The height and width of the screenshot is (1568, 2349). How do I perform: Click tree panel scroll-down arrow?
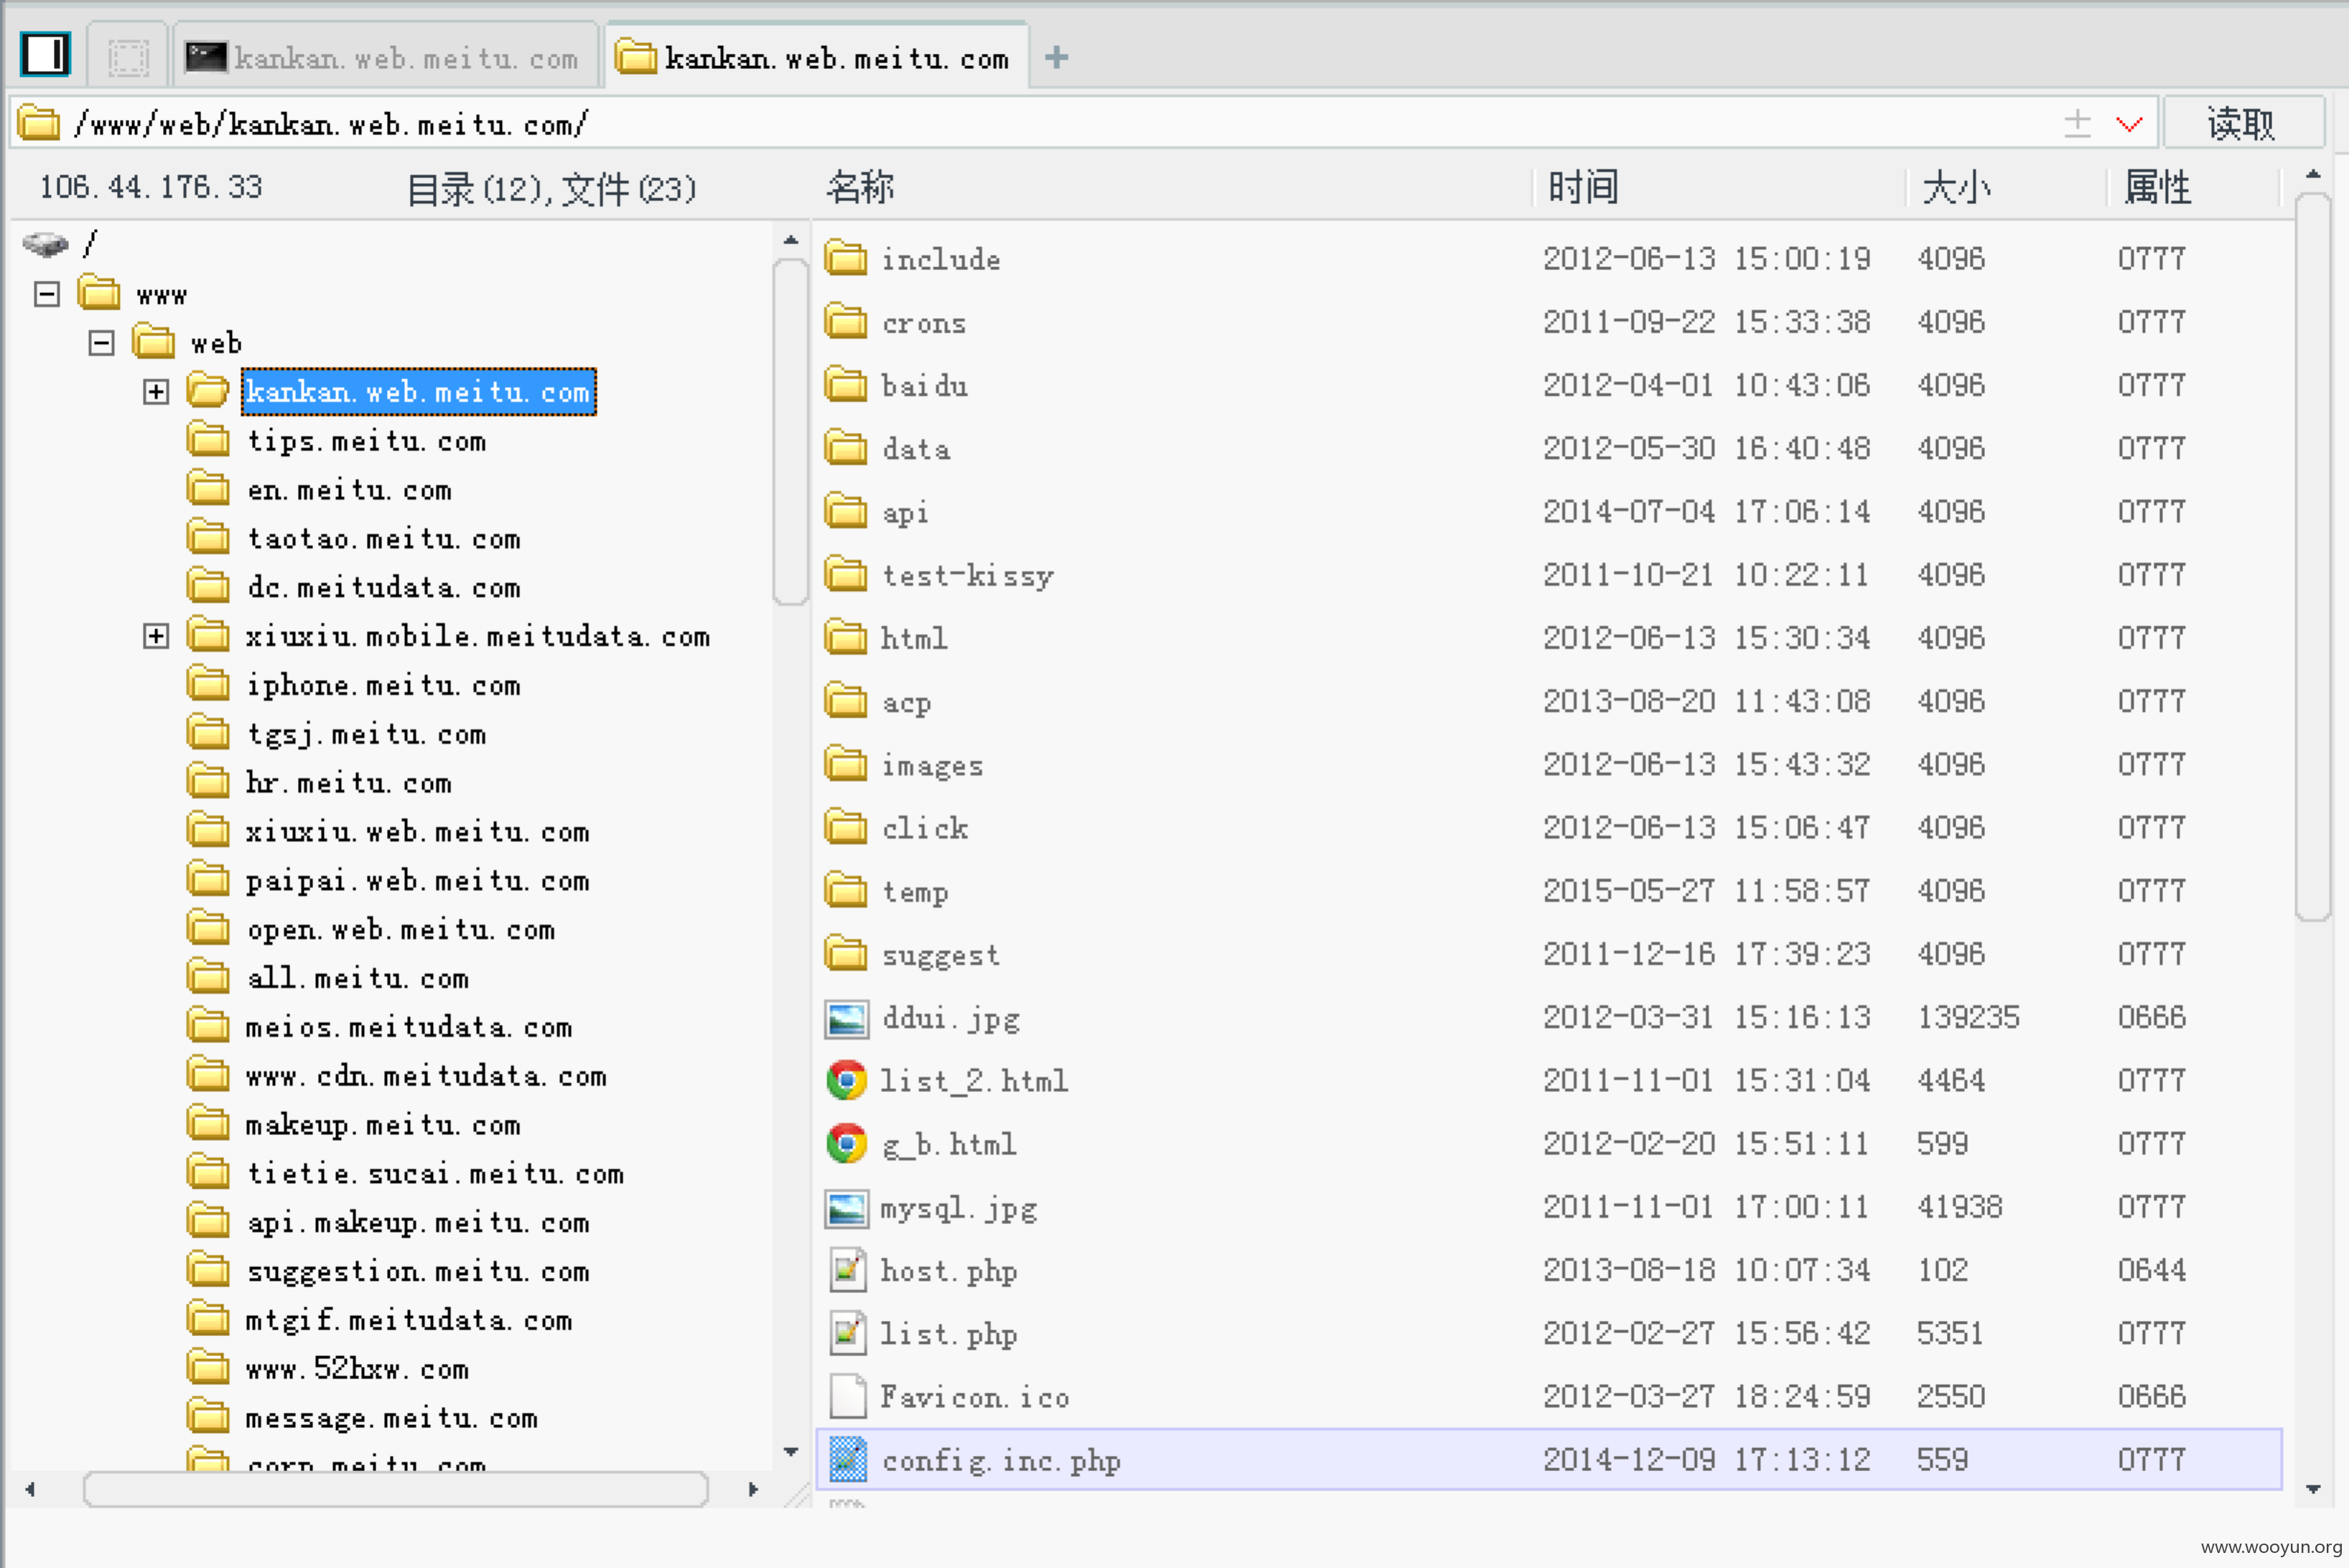(790, 1452)
